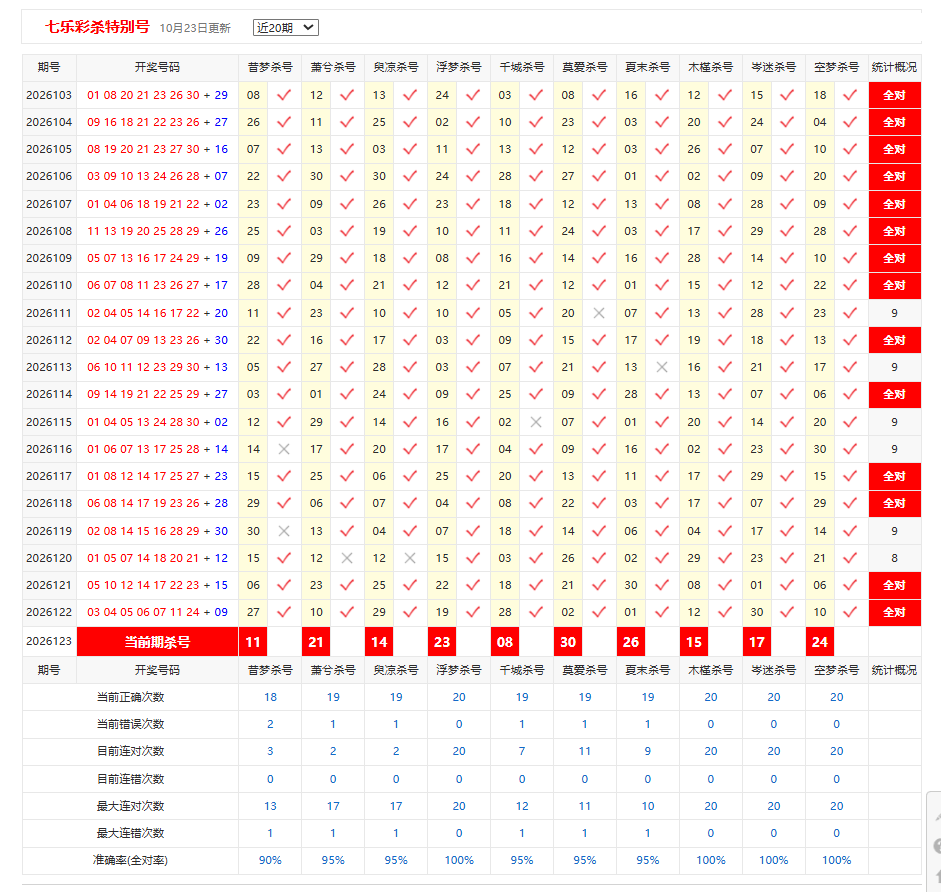Image resolution: width=941 pixels, height=892 pixels.
Task: Click the 统计概况 header in the top header row
Action: (894, 67)
